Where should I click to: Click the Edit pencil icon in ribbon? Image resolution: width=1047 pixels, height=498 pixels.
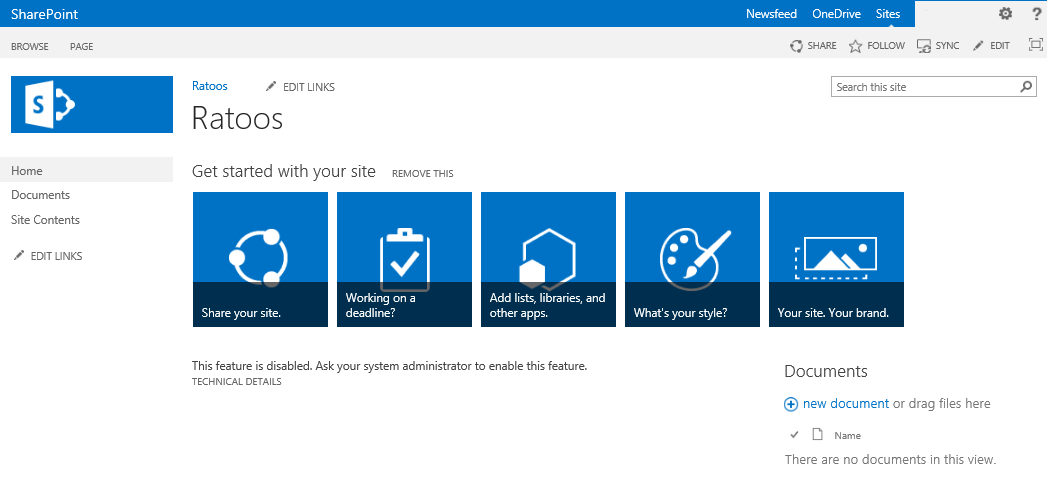(x=978, y=46)
